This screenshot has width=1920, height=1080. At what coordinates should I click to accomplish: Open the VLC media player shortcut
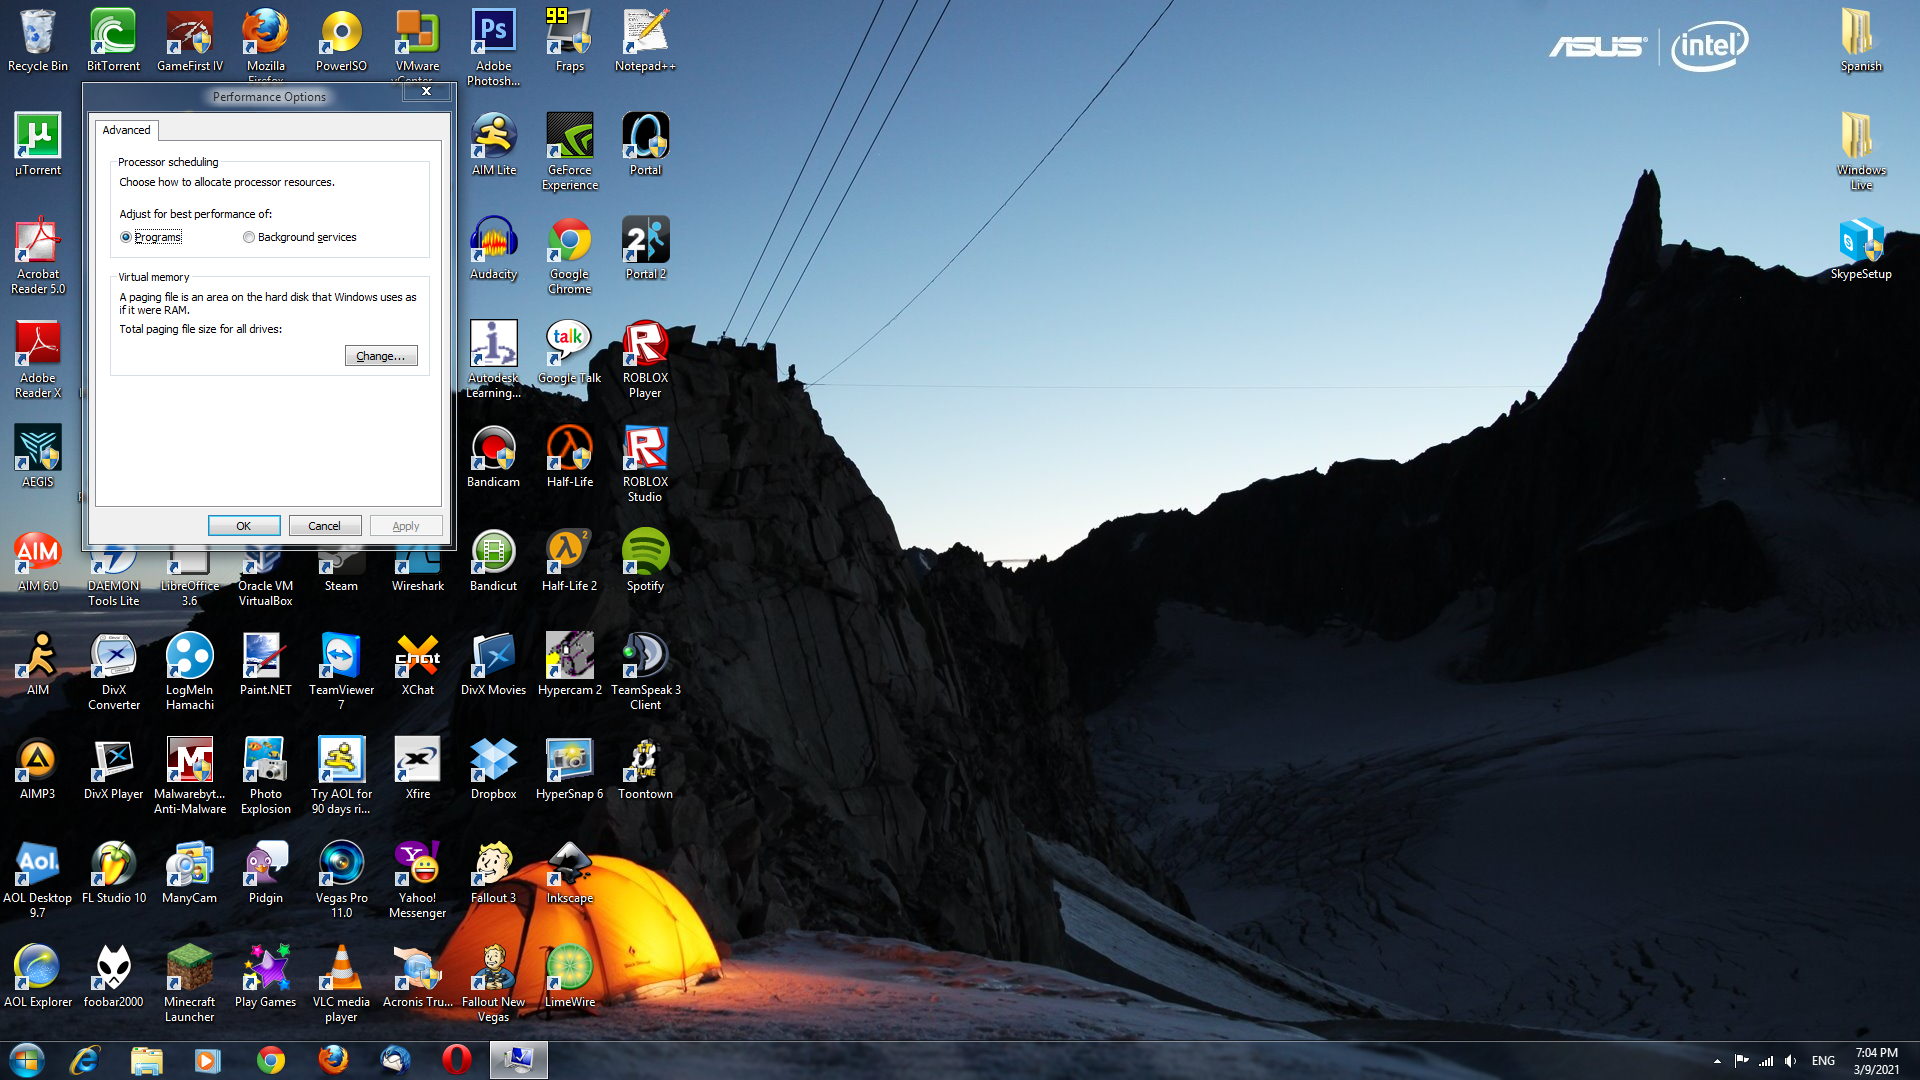pos(341,968)
